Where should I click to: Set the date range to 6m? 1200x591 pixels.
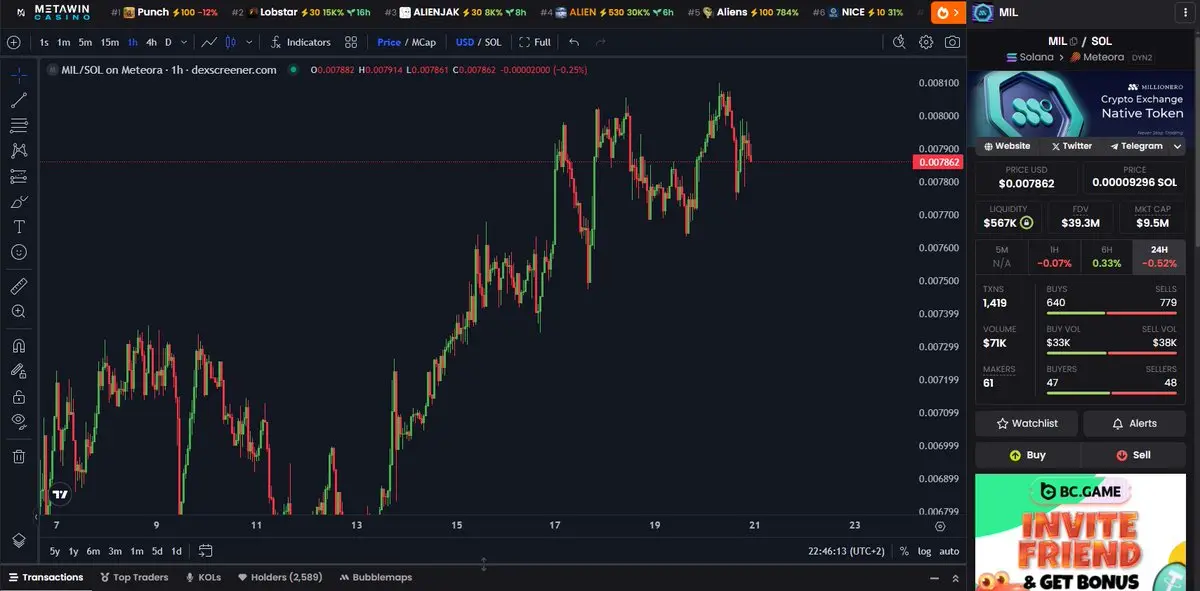coord(93,551)
